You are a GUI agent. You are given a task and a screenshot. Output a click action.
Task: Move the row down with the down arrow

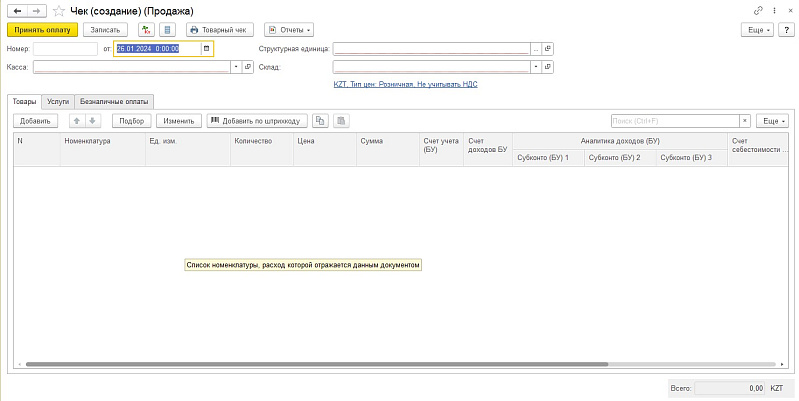pyautogui.click(x=93, y=121)
